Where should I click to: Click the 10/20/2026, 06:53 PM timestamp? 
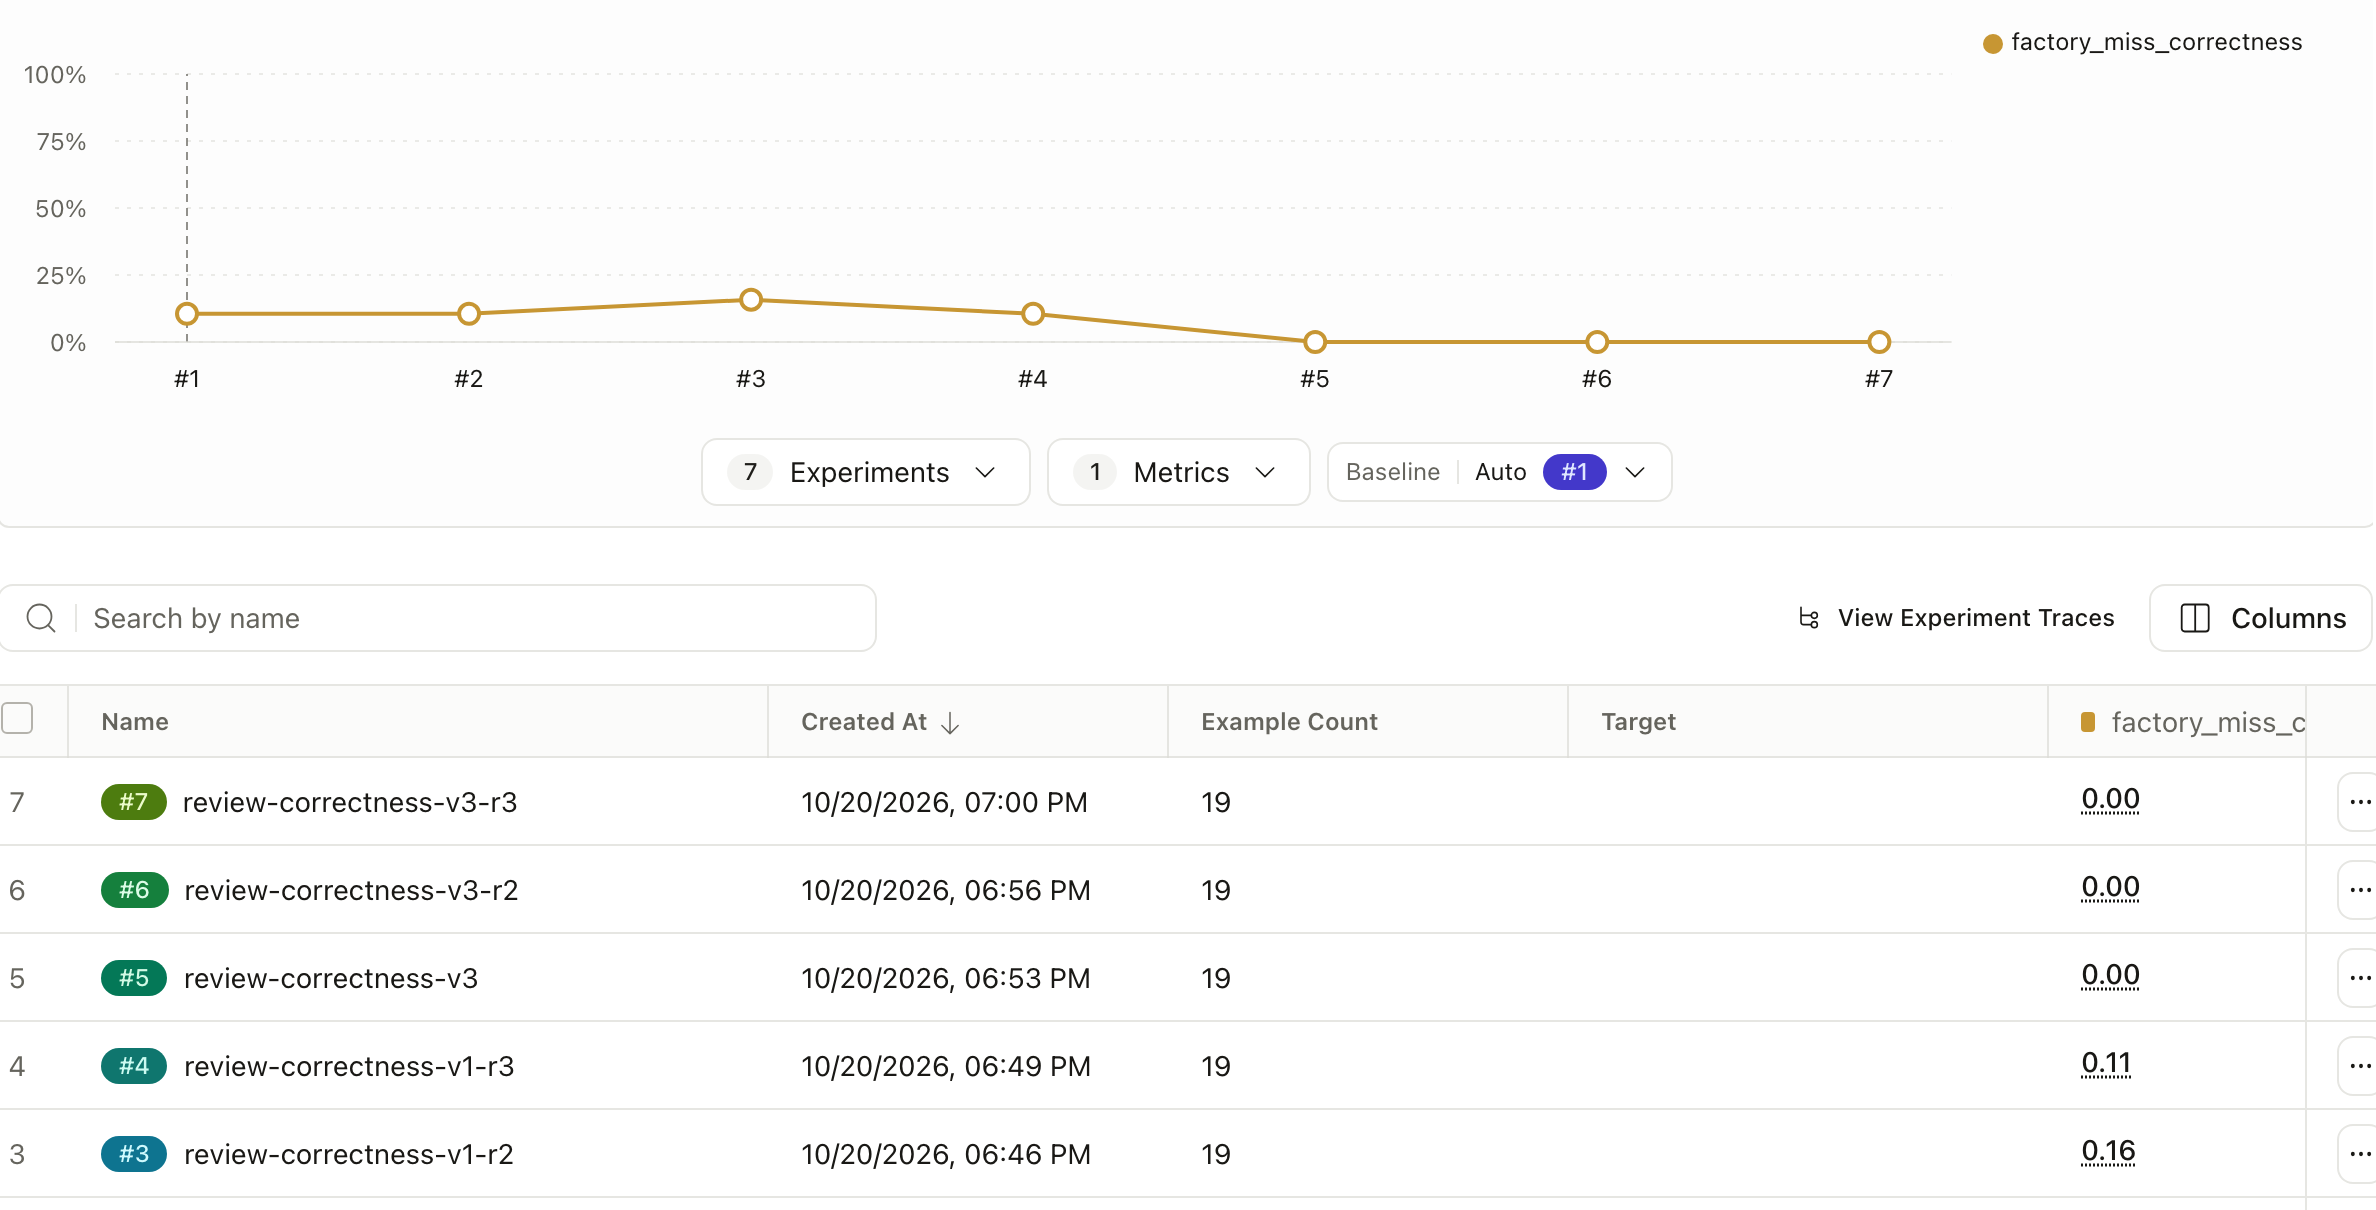point(946,978)
